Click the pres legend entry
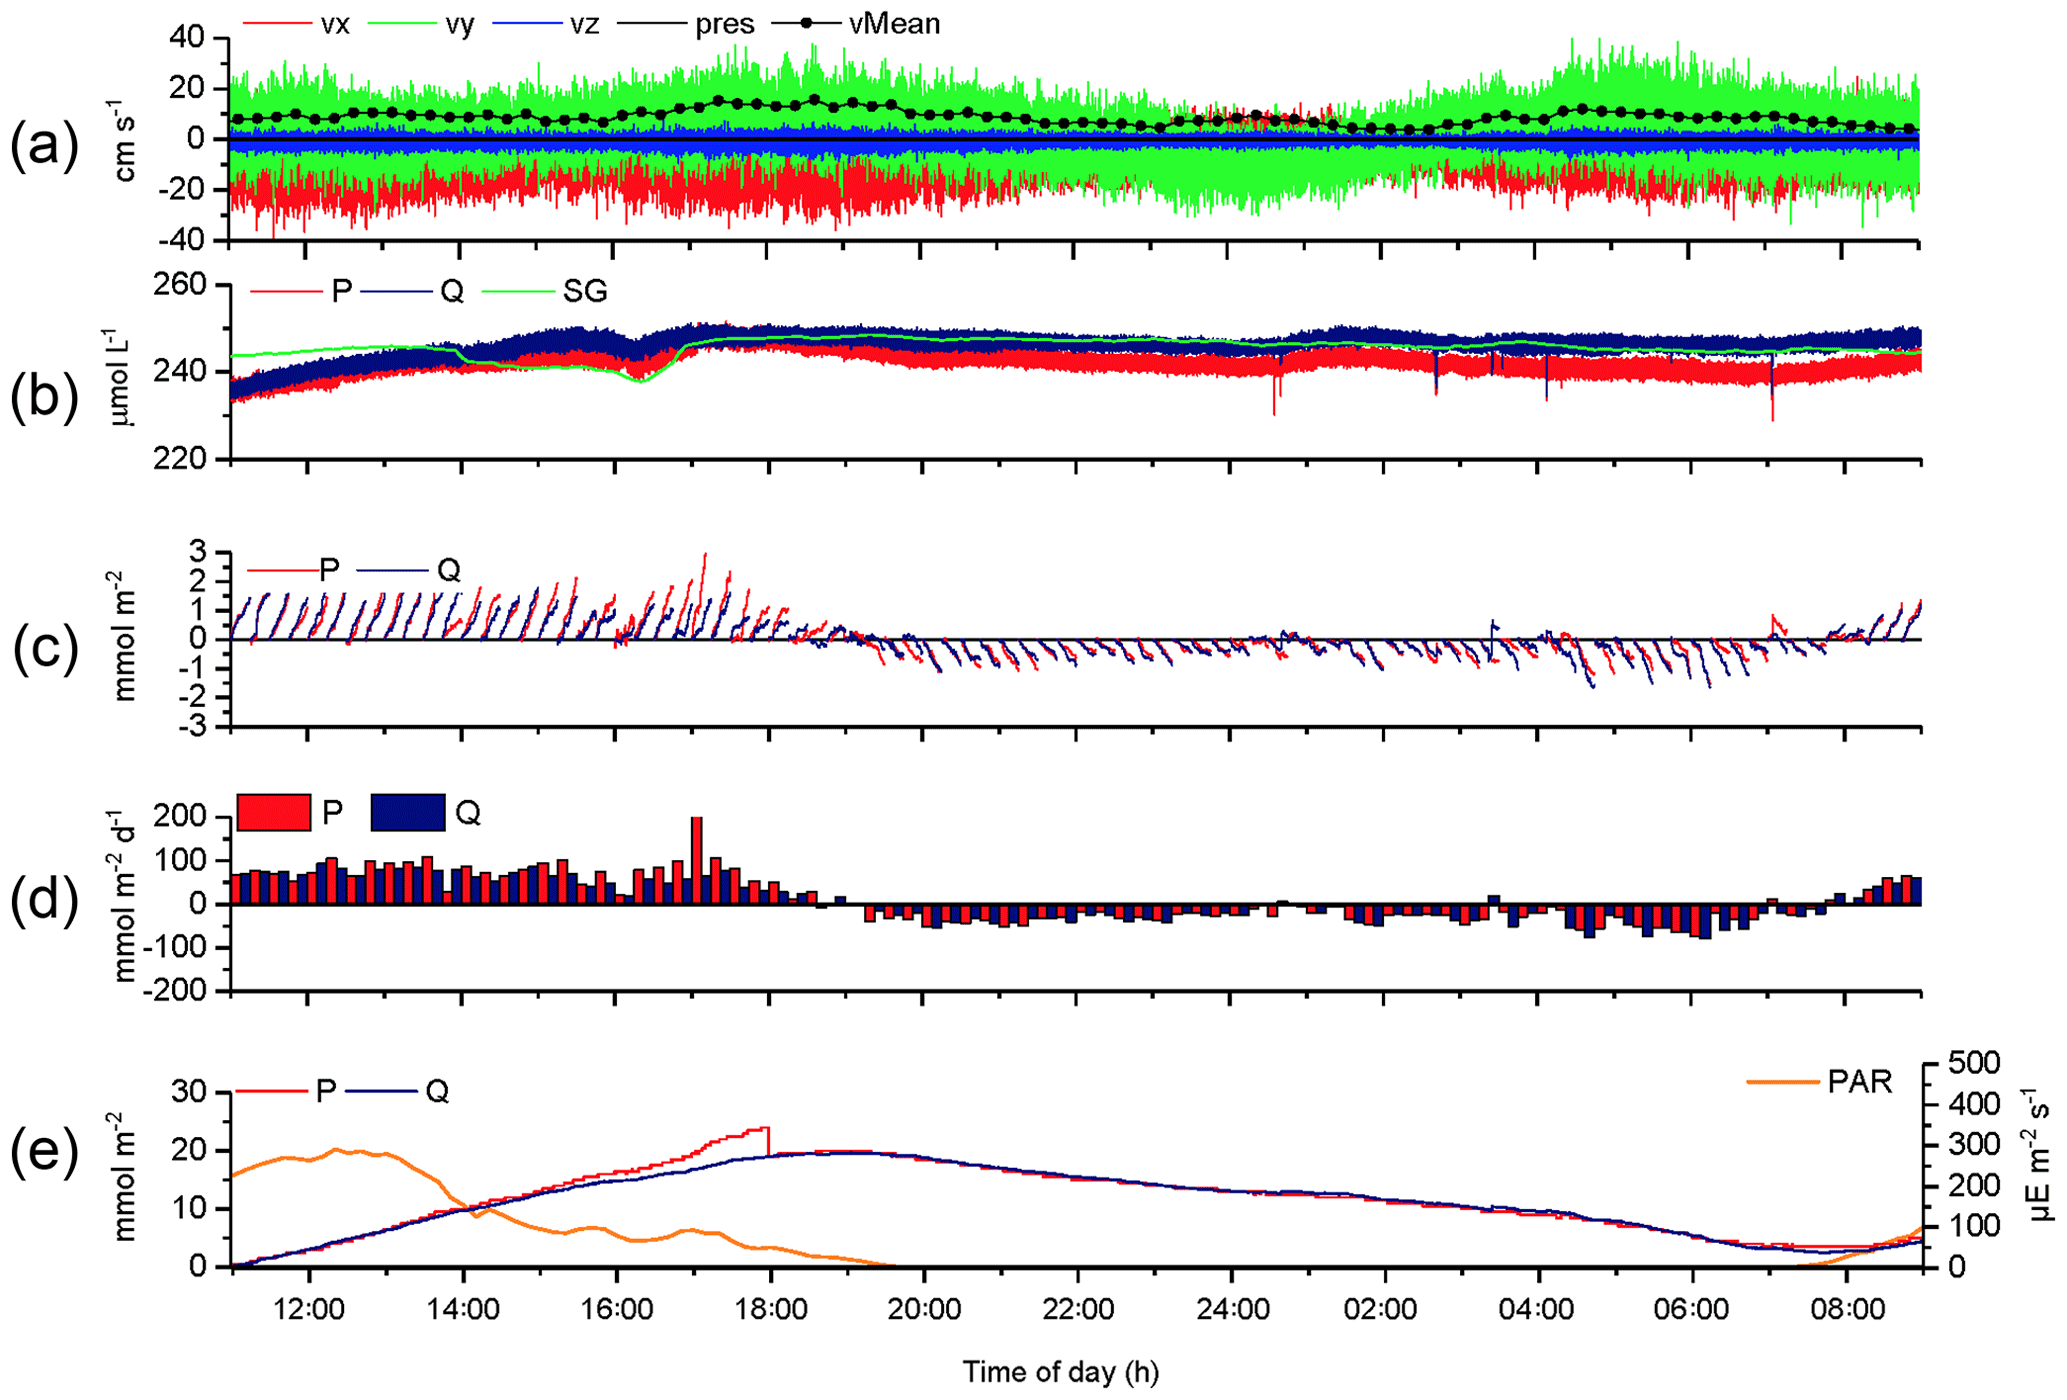2067x1400 pixels. (724, 24)
